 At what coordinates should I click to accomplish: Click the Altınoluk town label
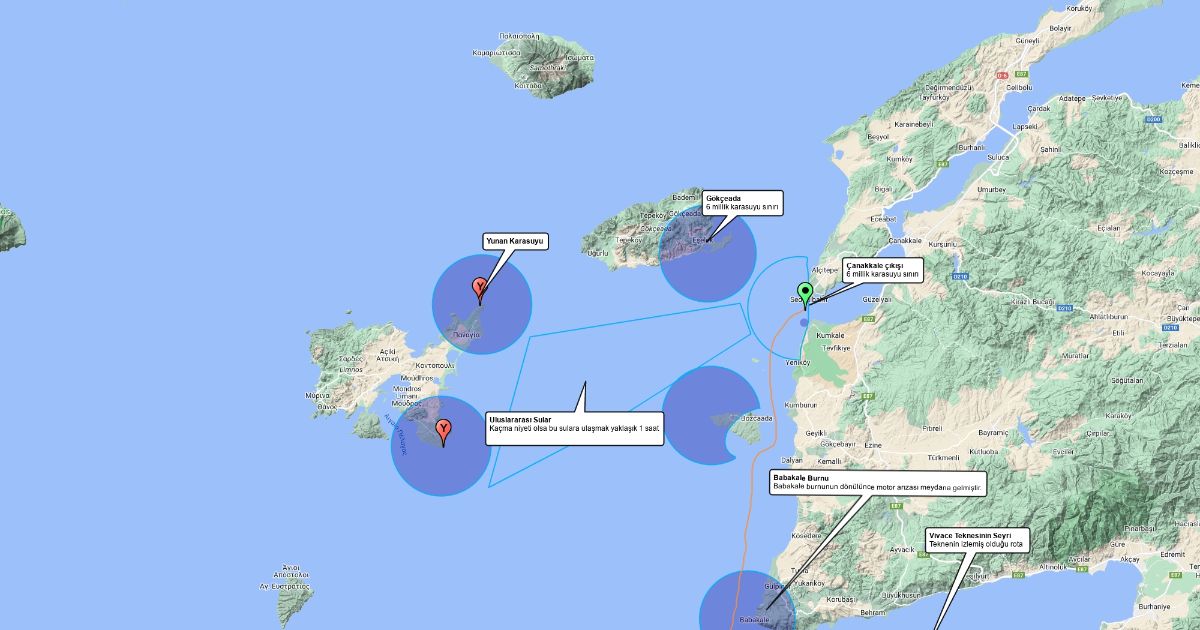pos(1054,567)
